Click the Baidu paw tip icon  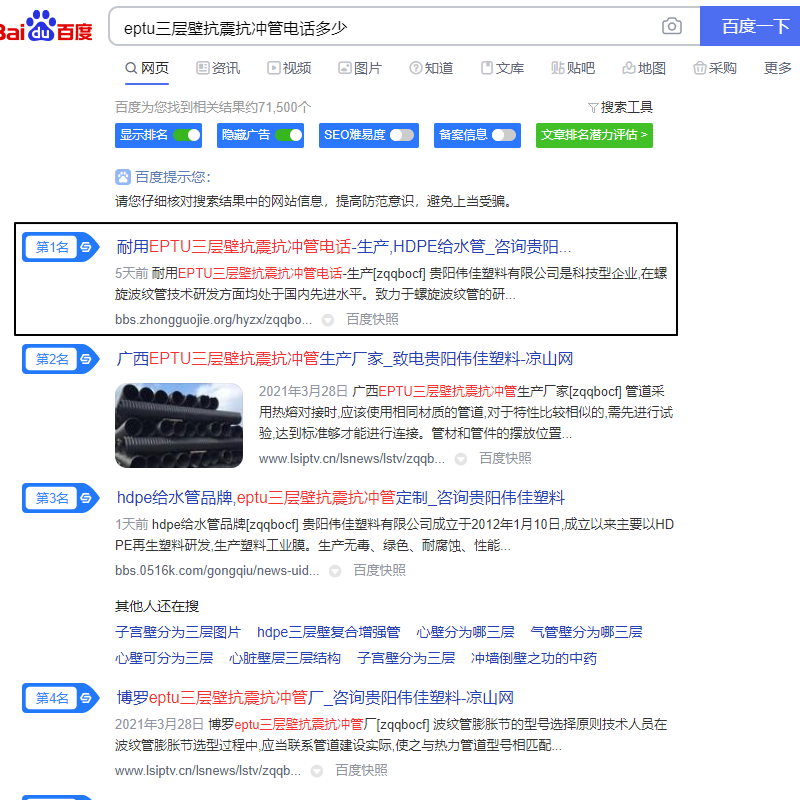pyautogui.click(x=123, y=177)
